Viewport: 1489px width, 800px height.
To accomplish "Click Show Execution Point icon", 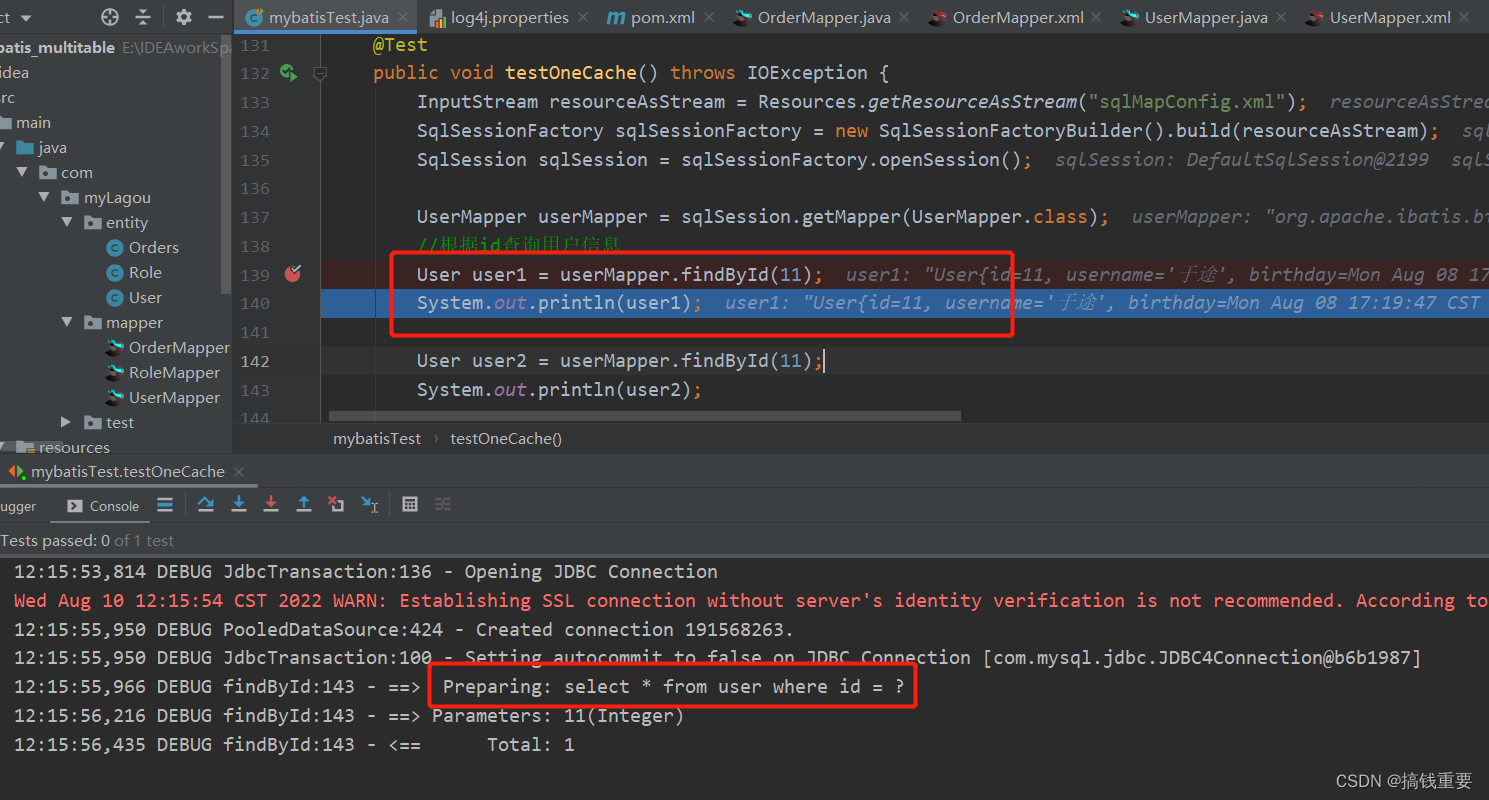I will click(x=165, y=505).
